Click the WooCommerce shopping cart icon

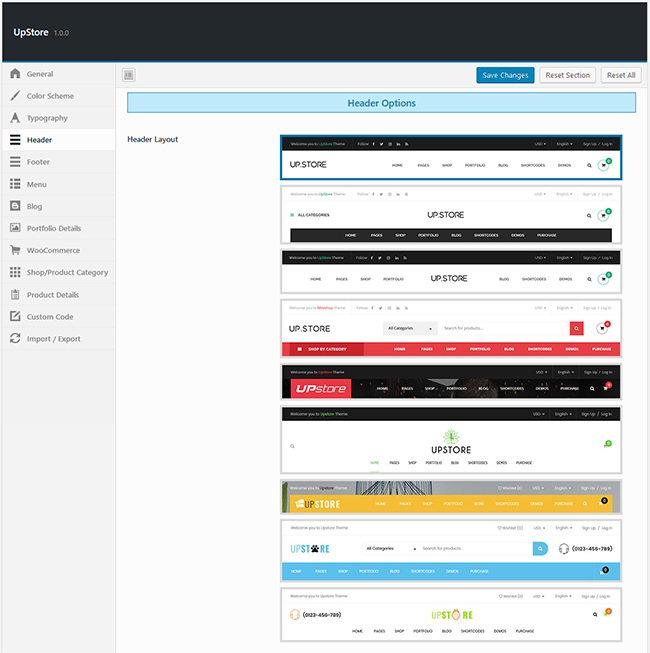click(x=15, y=250)
